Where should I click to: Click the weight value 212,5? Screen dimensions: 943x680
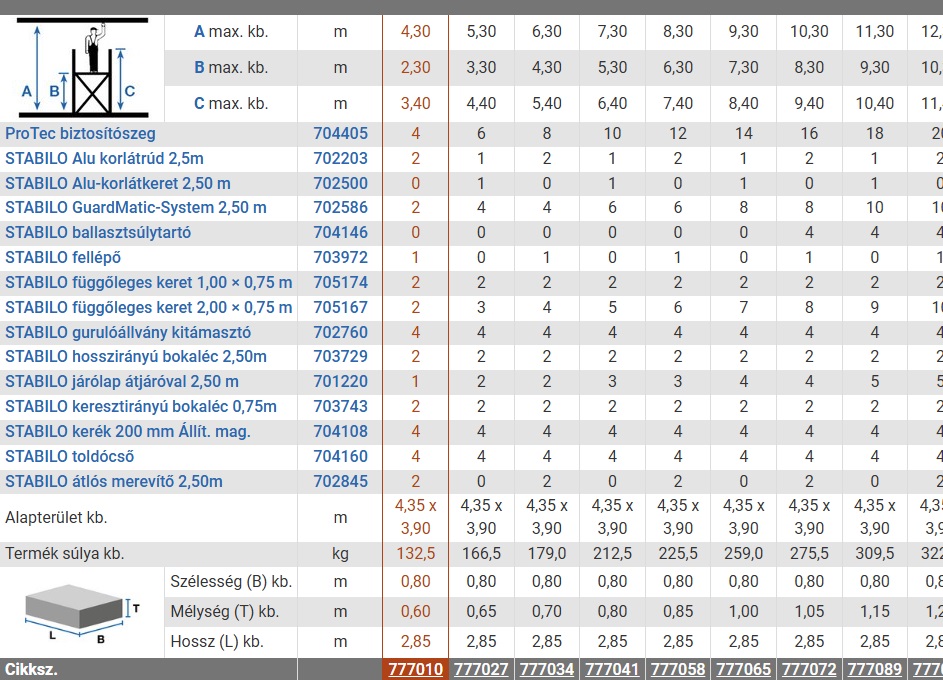tap(612, 554)
